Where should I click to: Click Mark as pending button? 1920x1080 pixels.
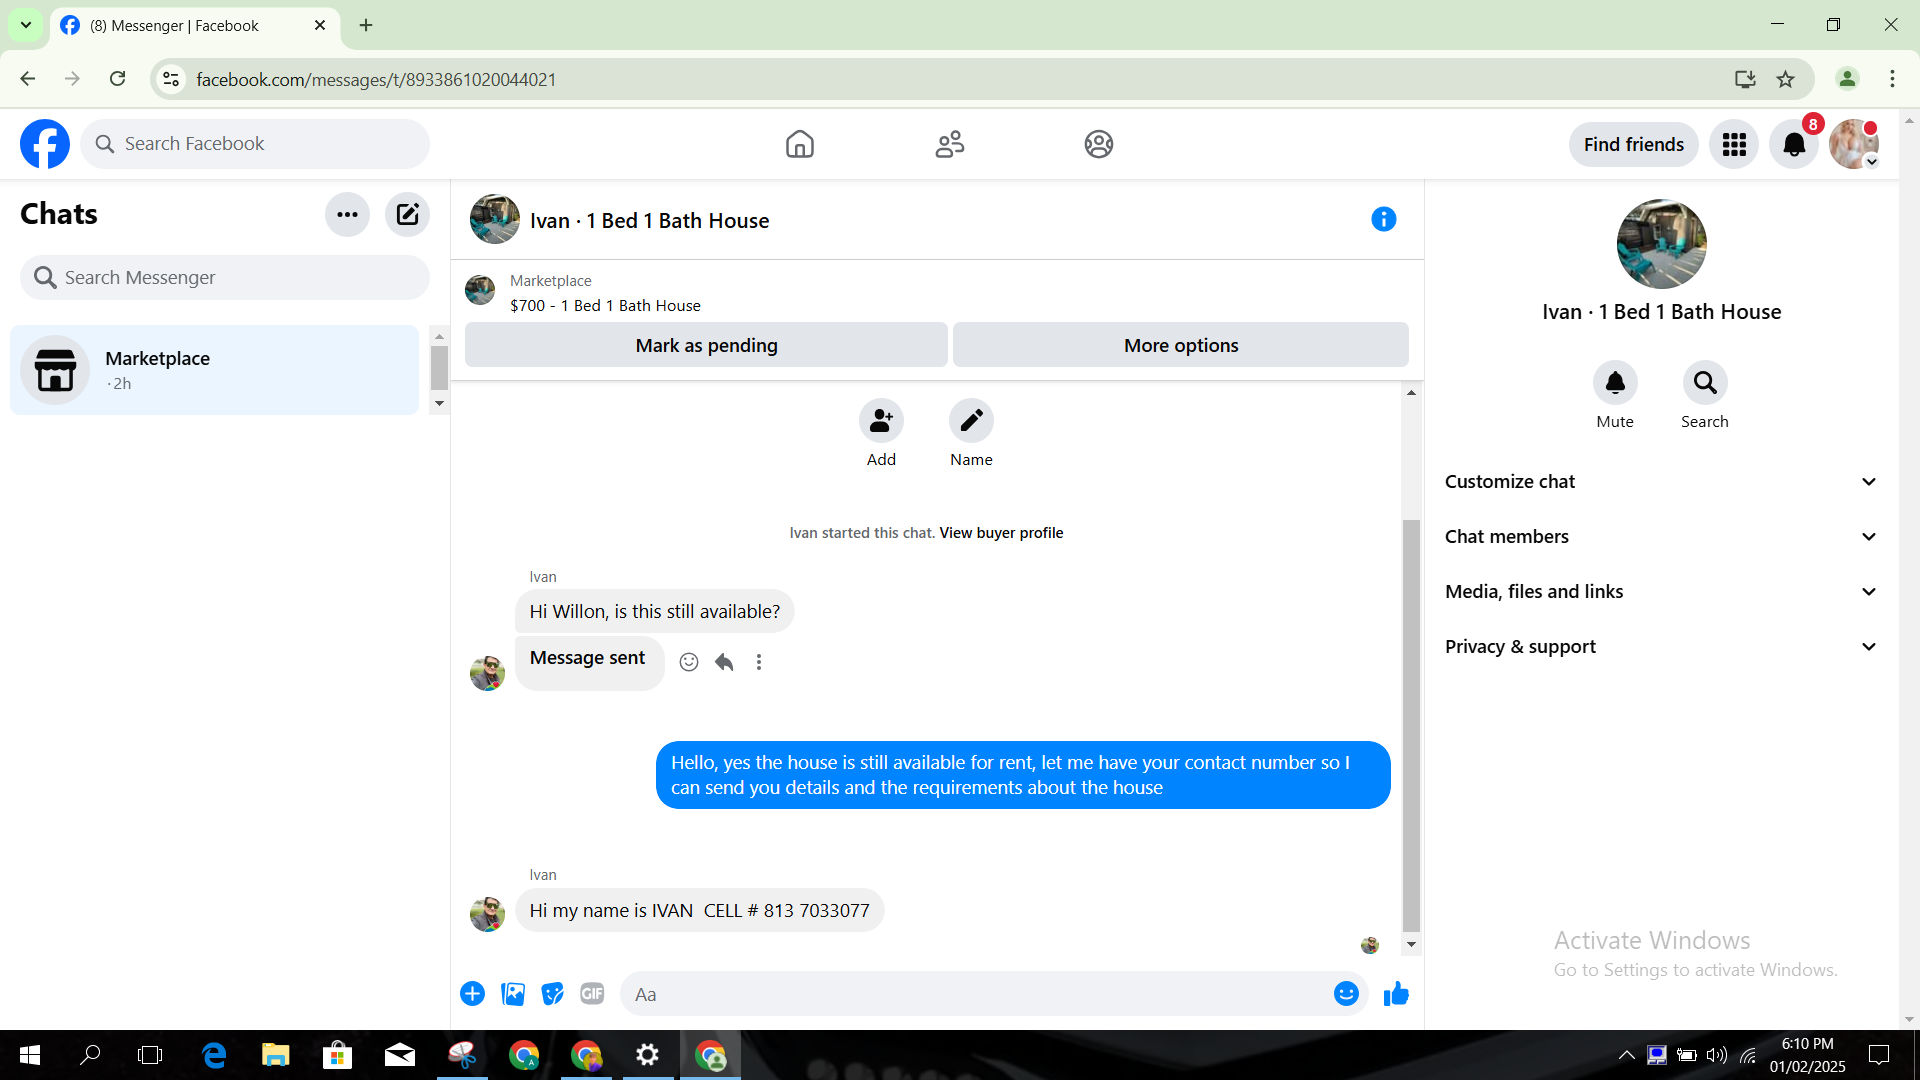[x=706, y=345]
